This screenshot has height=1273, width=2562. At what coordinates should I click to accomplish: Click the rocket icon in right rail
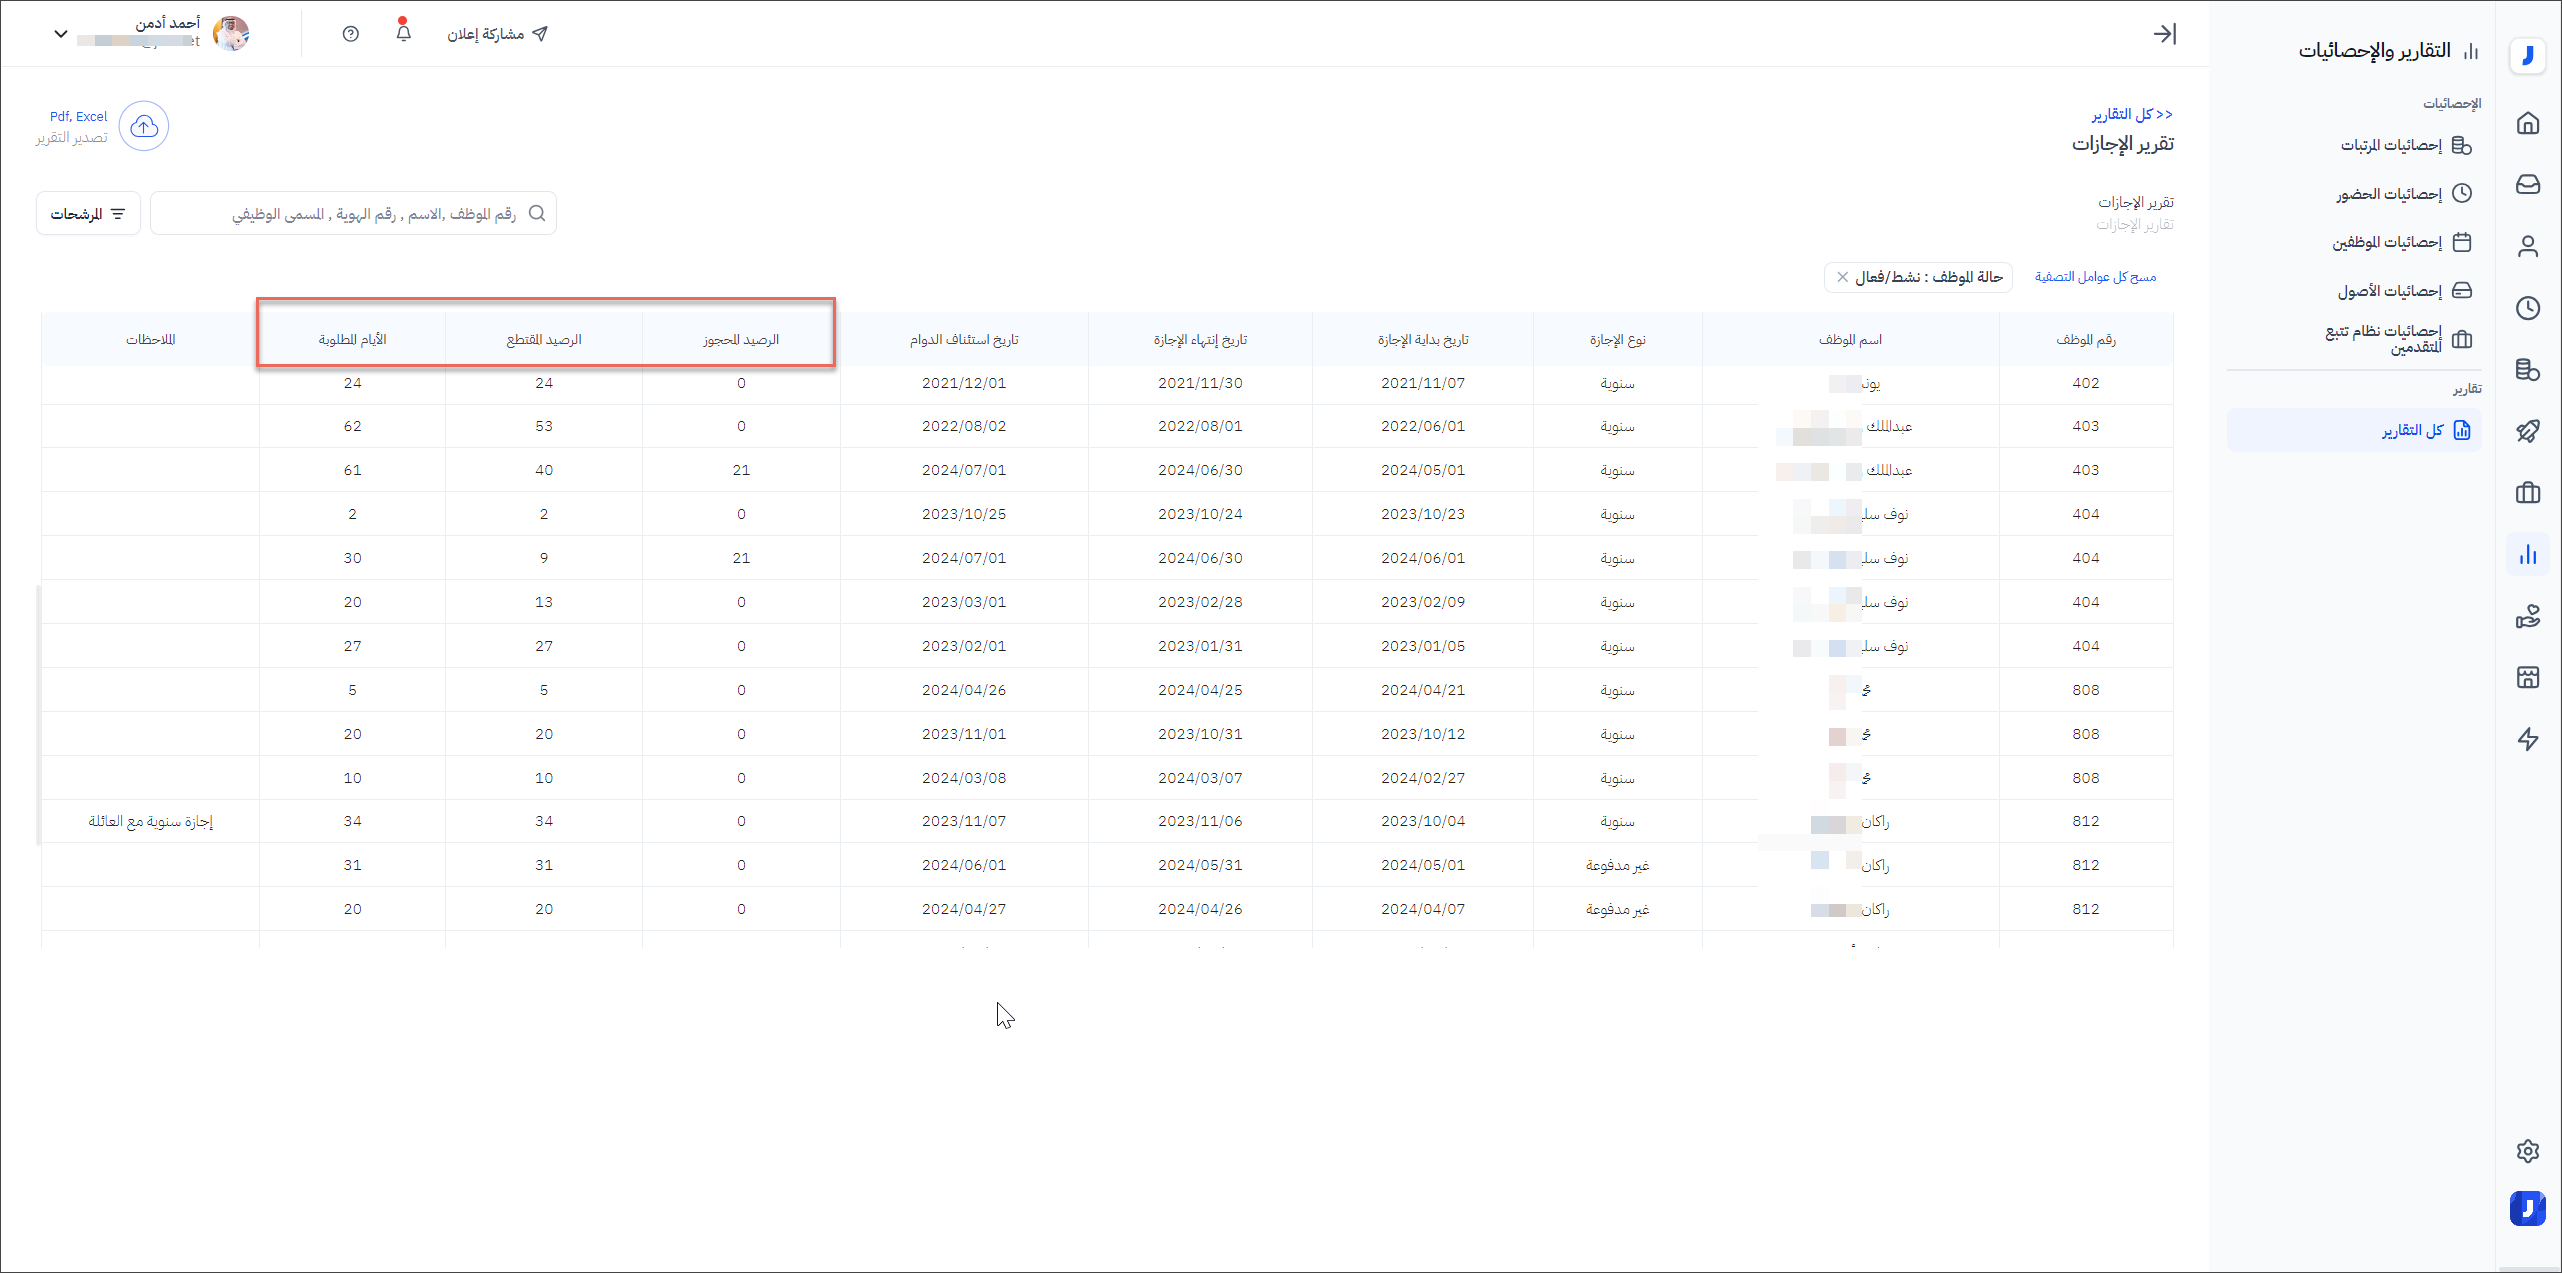[2527, 431]
